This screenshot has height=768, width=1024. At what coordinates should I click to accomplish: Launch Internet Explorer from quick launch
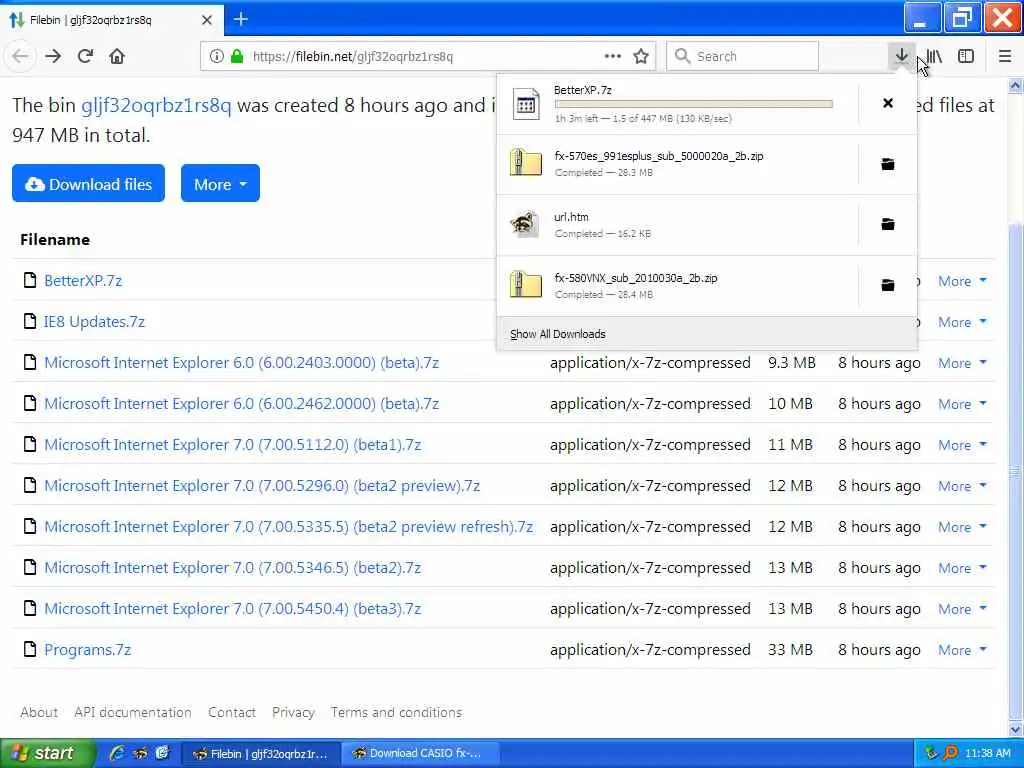117,753
